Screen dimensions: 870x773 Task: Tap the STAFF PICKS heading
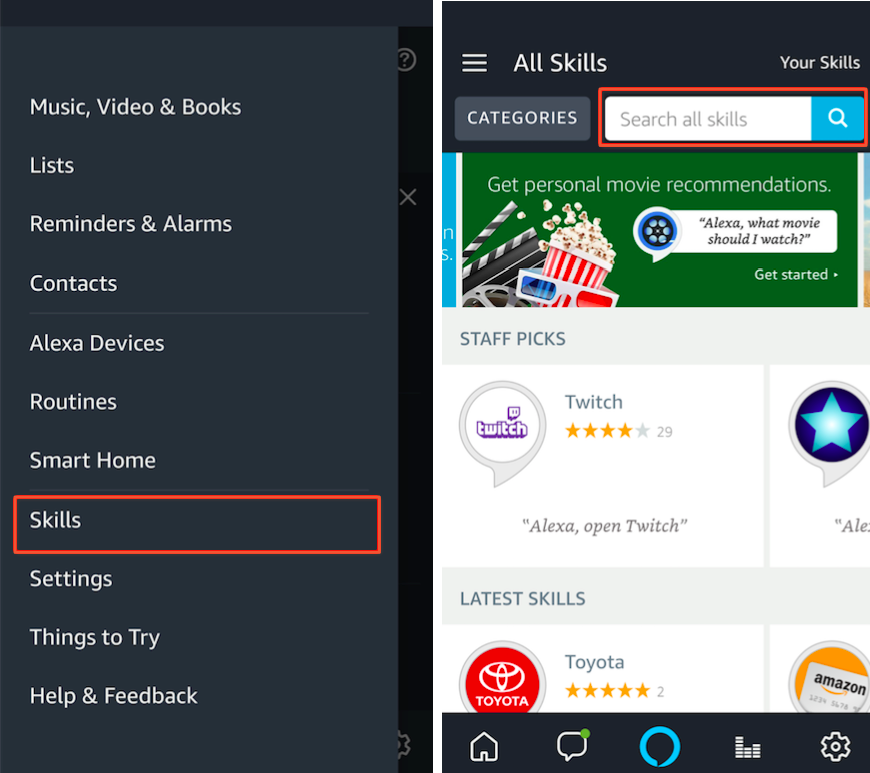513,339
